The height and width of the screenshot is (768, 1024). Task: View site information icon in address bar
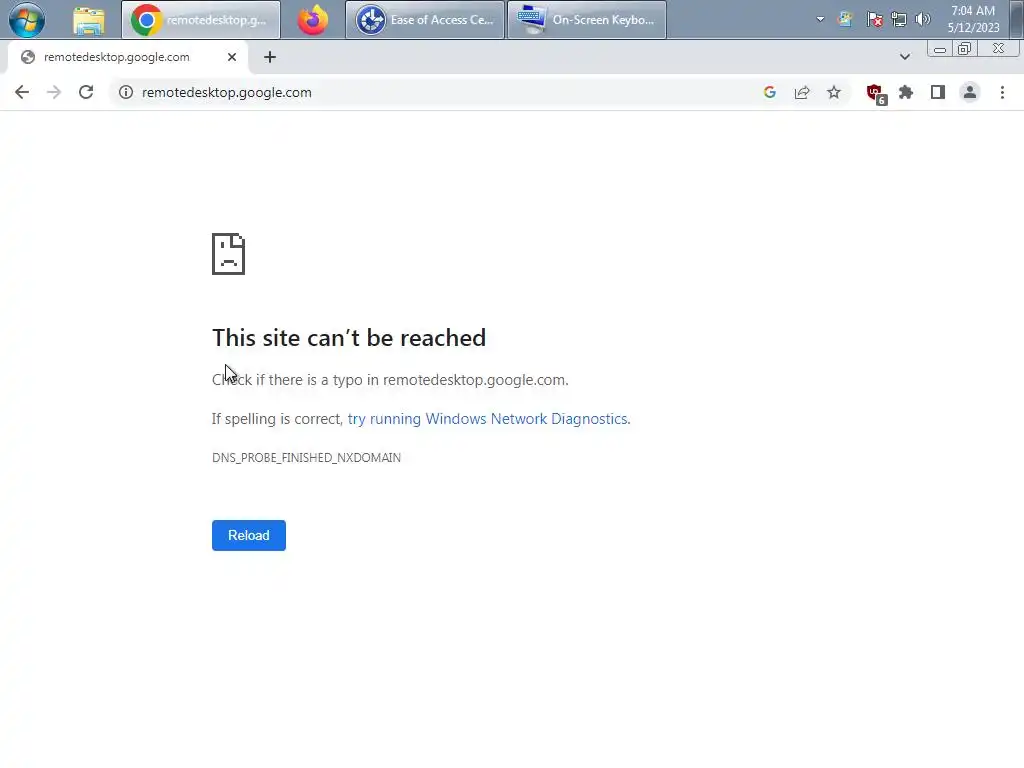click(x=126, y=92)
